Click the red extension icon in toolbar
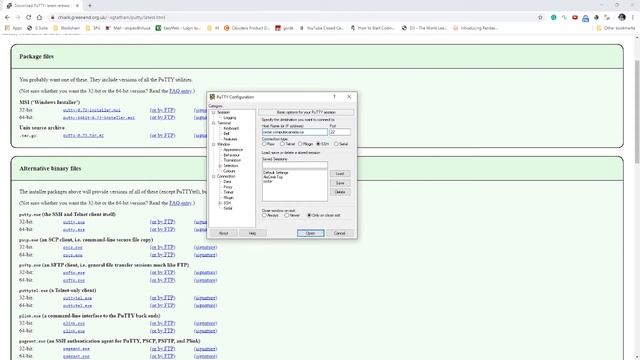This screenshot has width=640, height=360. (575, 18)
